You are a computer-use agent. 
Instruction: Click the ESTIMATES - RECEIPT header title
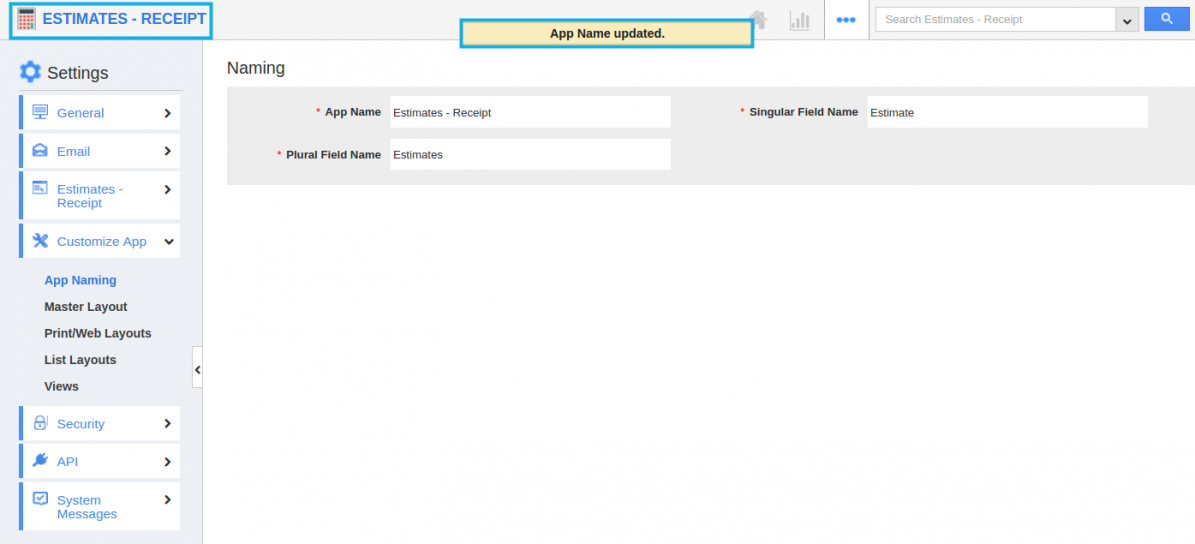(124, 19)
